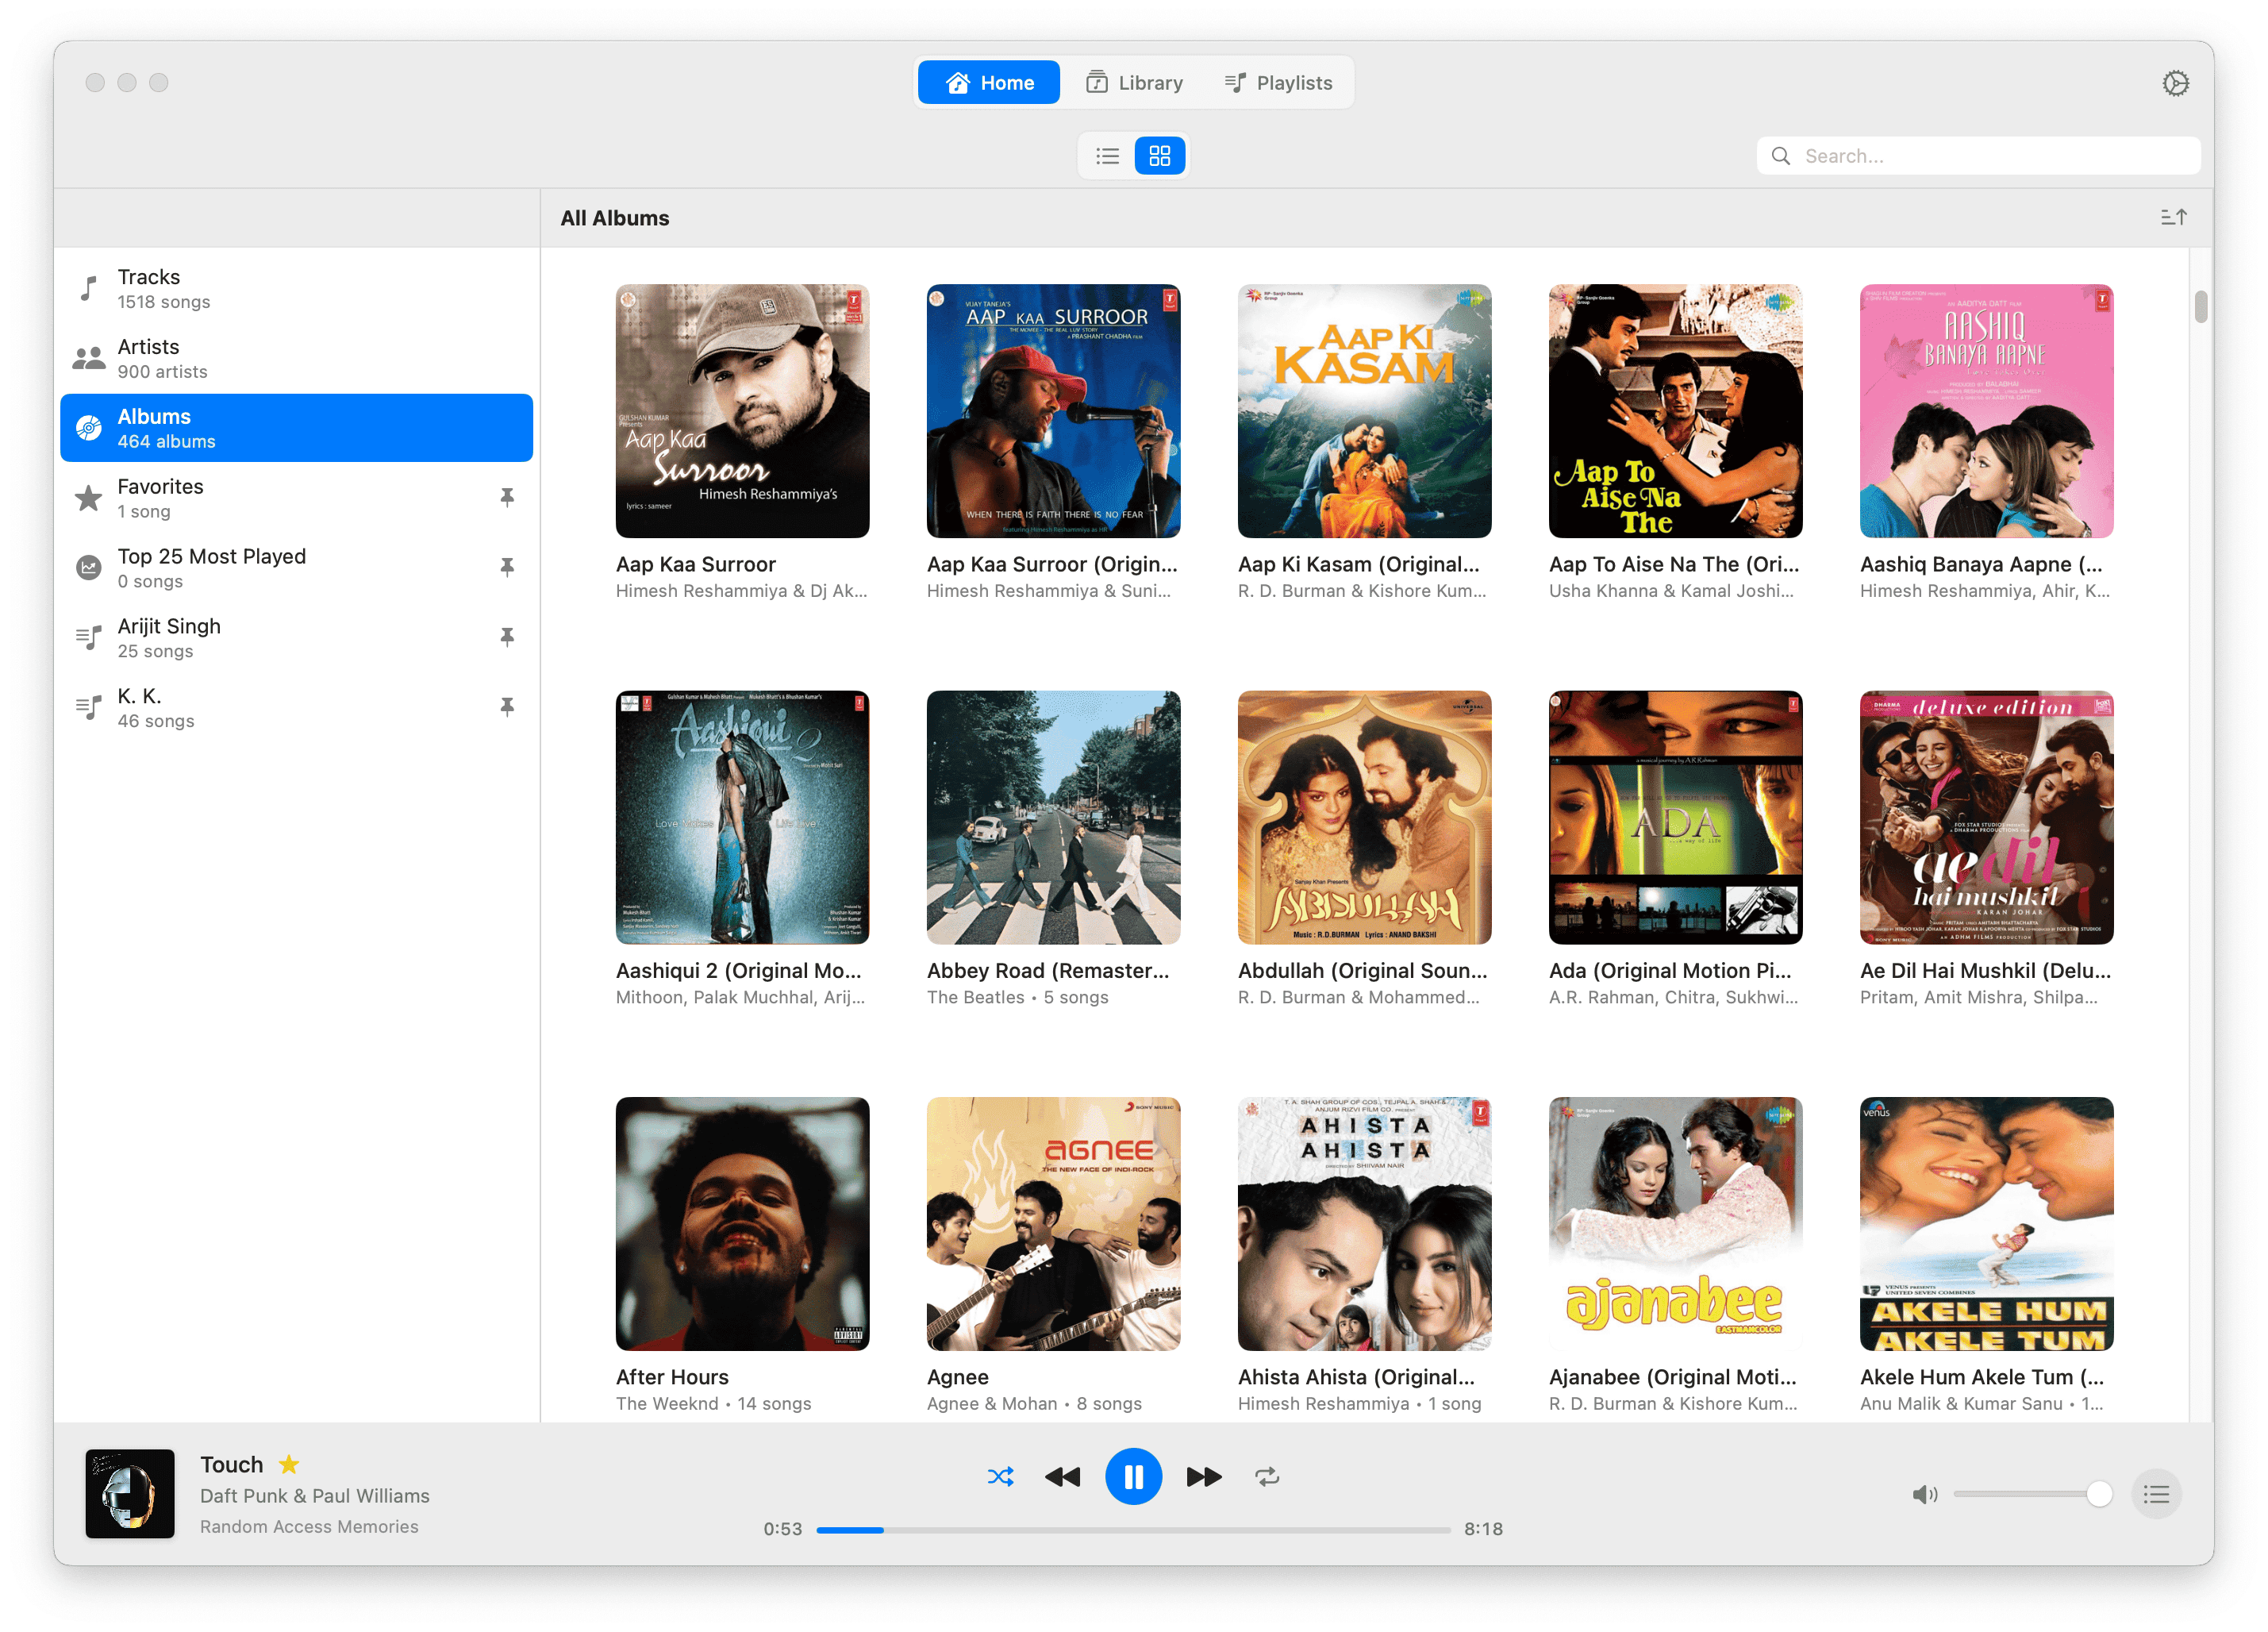Open the Aap Kaa Surroor album cover
Screen dimensions: 2268x1632
tap(742, 411)
